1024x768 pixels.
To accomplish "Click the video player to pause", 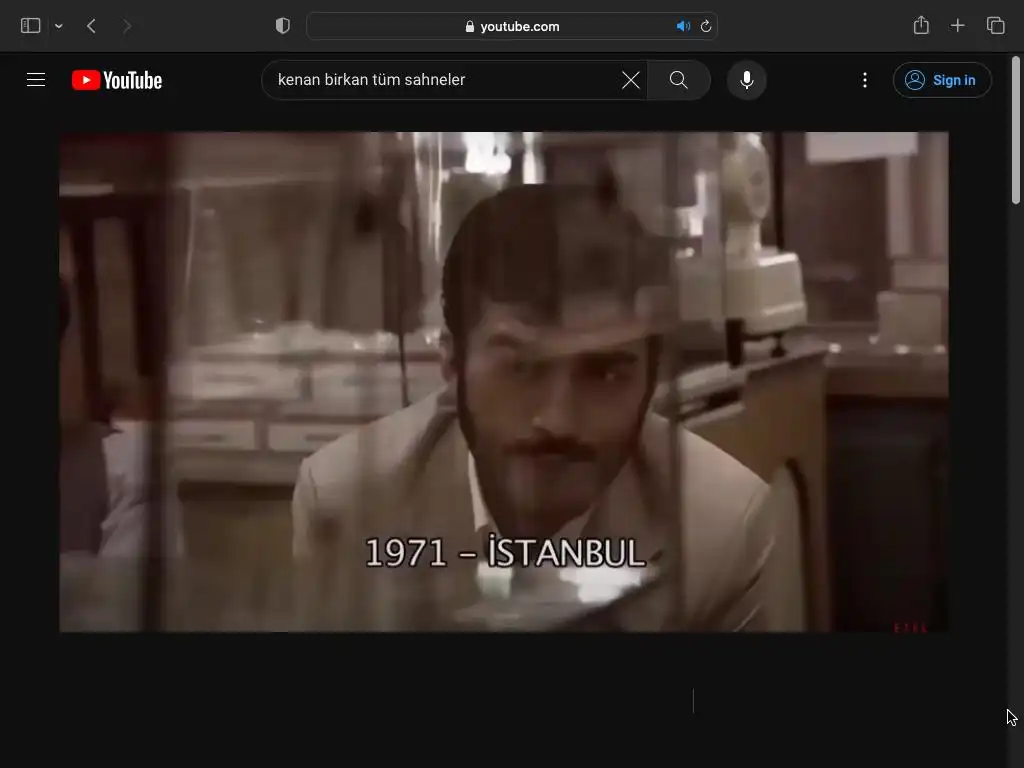I will click(x=504, y=381).
